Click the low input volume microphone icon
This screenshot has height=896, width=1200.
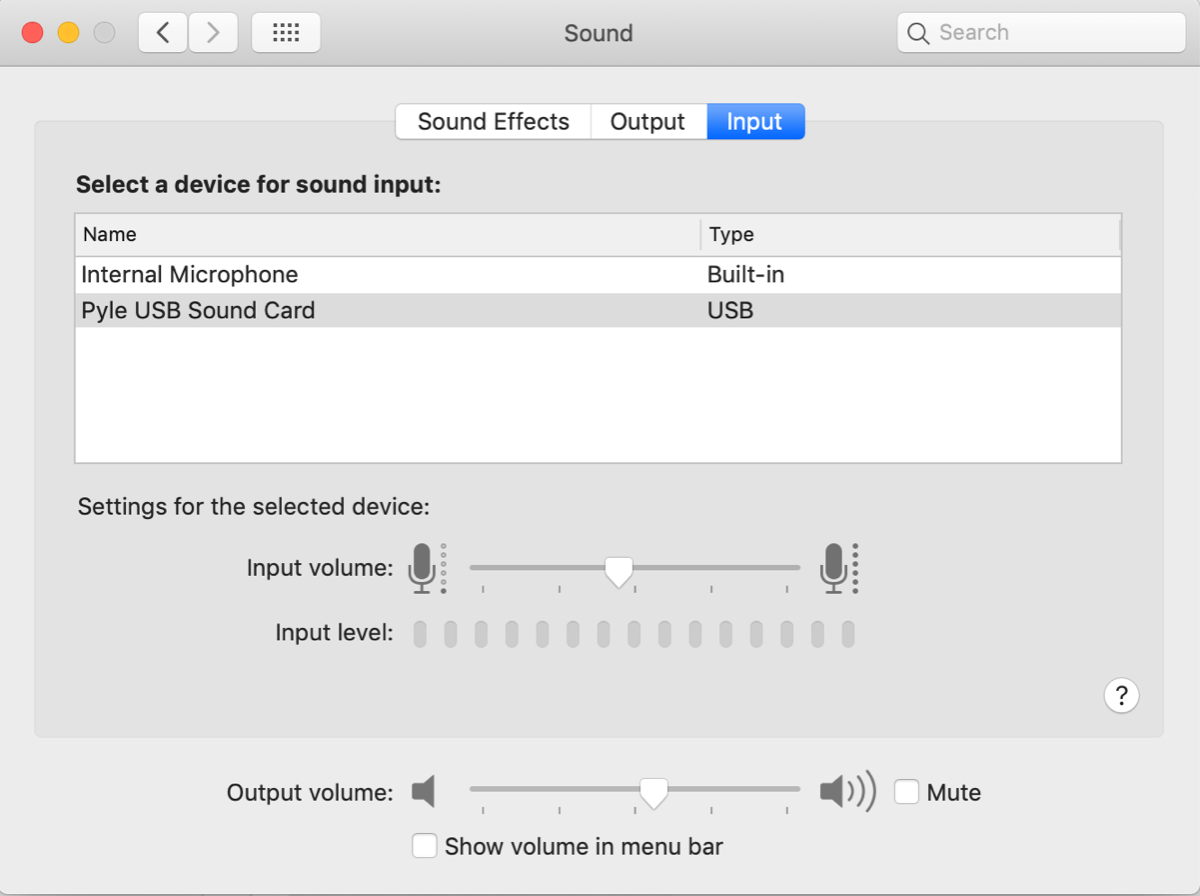tap(423, 568)
